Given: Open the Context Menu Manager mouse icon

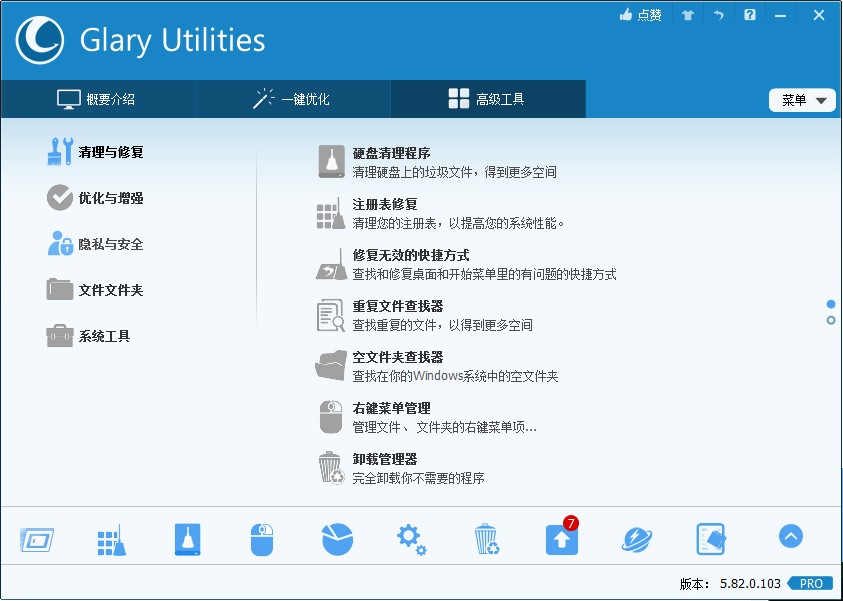Looking at the screenshot, I should pos(261,537).
